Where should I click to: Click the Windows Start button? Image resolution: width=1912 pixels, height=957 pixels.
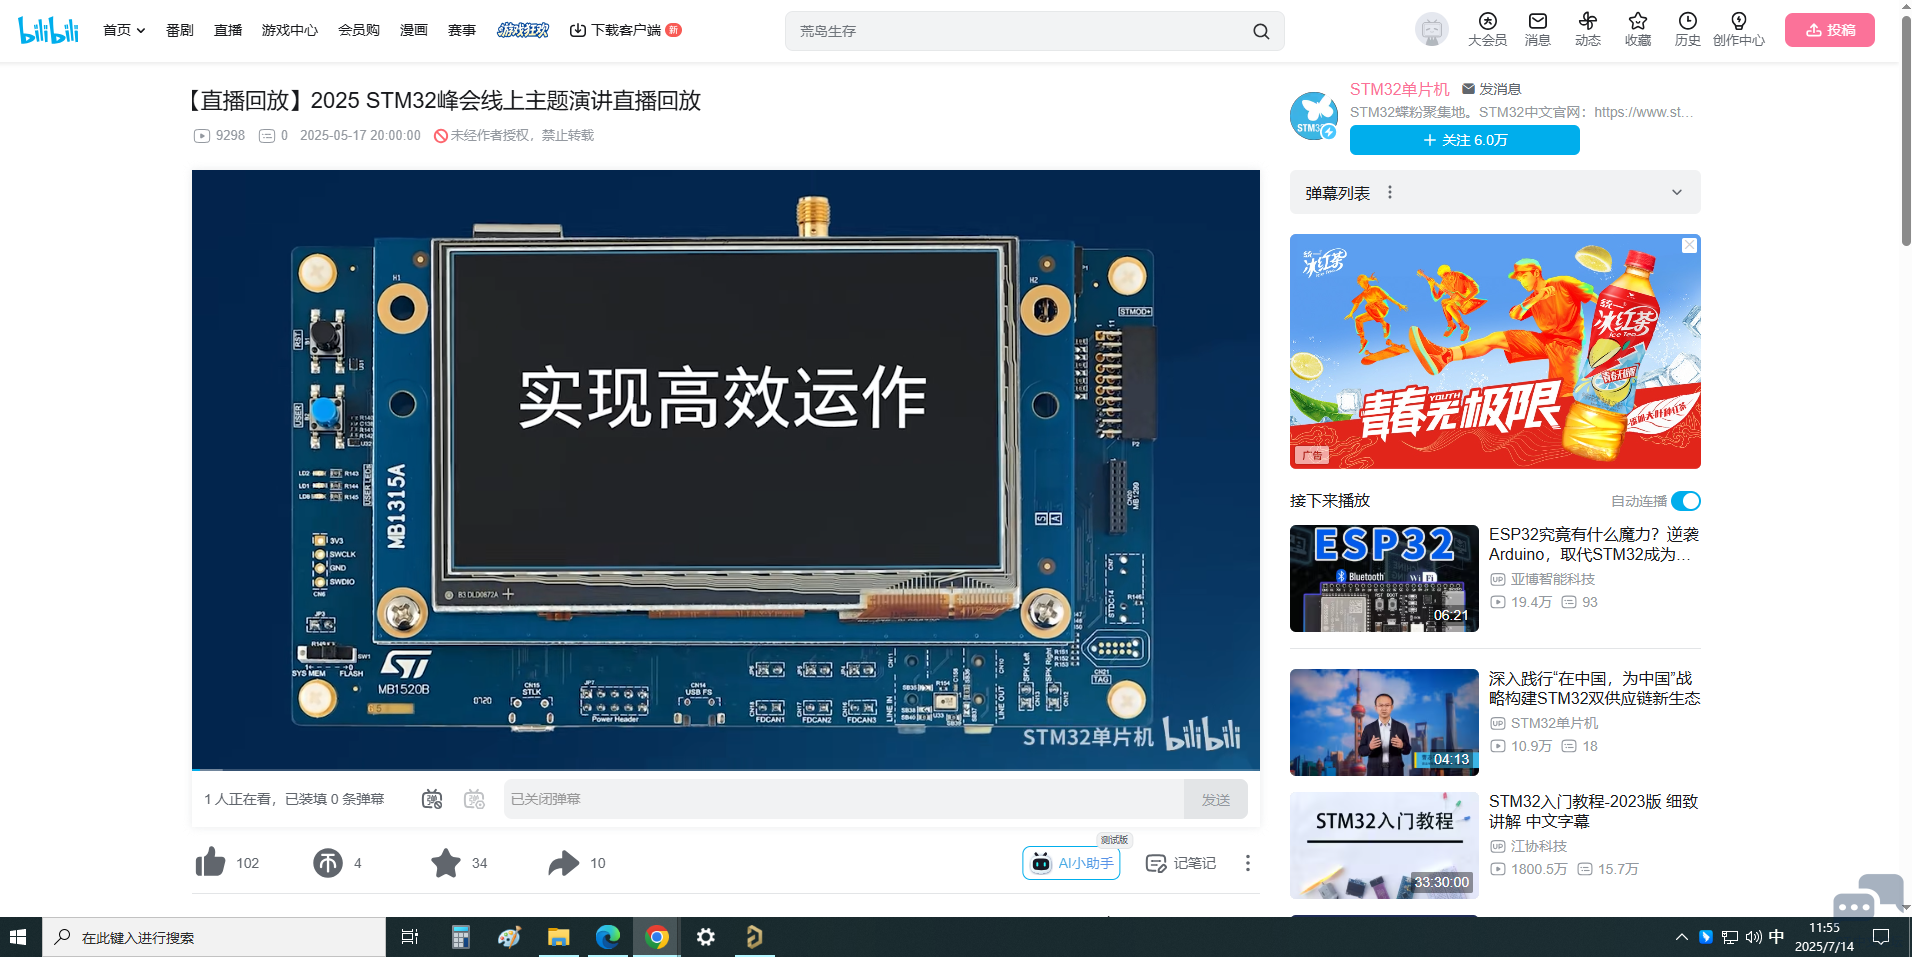point(18,937)
